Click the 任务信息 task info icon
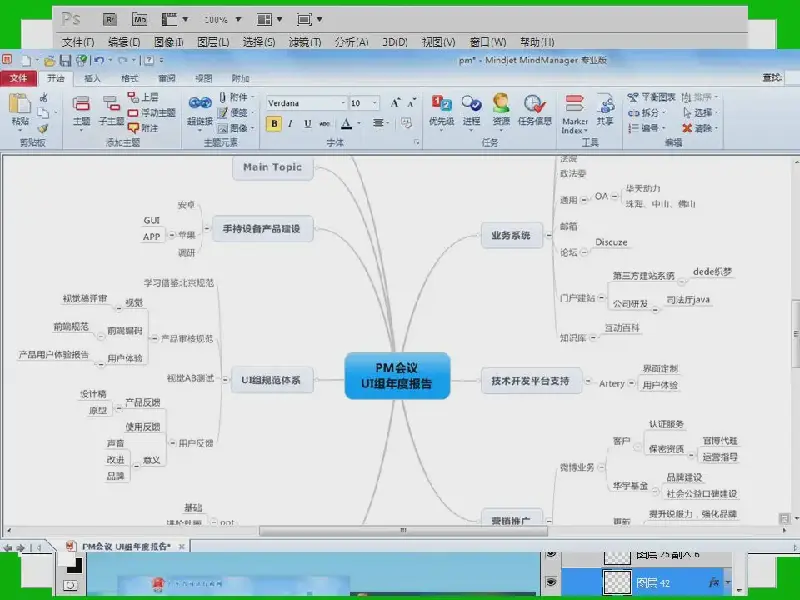This screenshot has width=800, height=600. 535,104
